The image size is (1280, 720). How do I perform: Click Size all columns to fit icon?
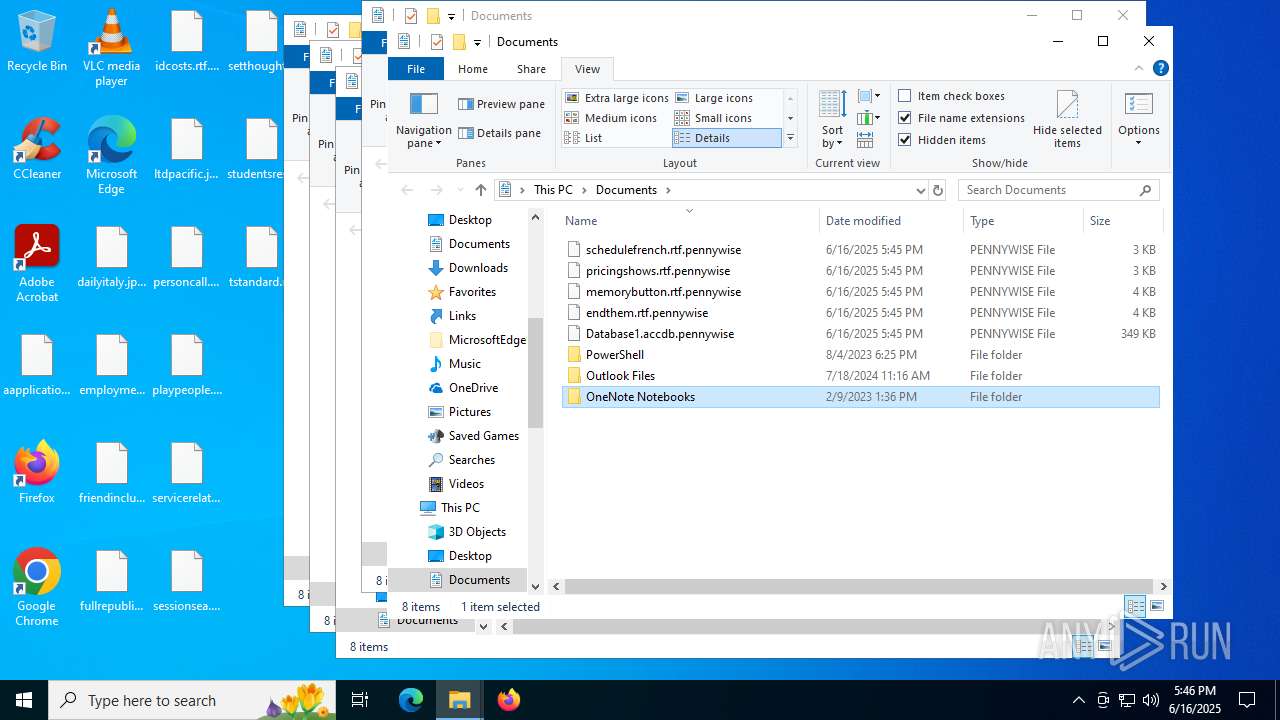coord(866,141)
